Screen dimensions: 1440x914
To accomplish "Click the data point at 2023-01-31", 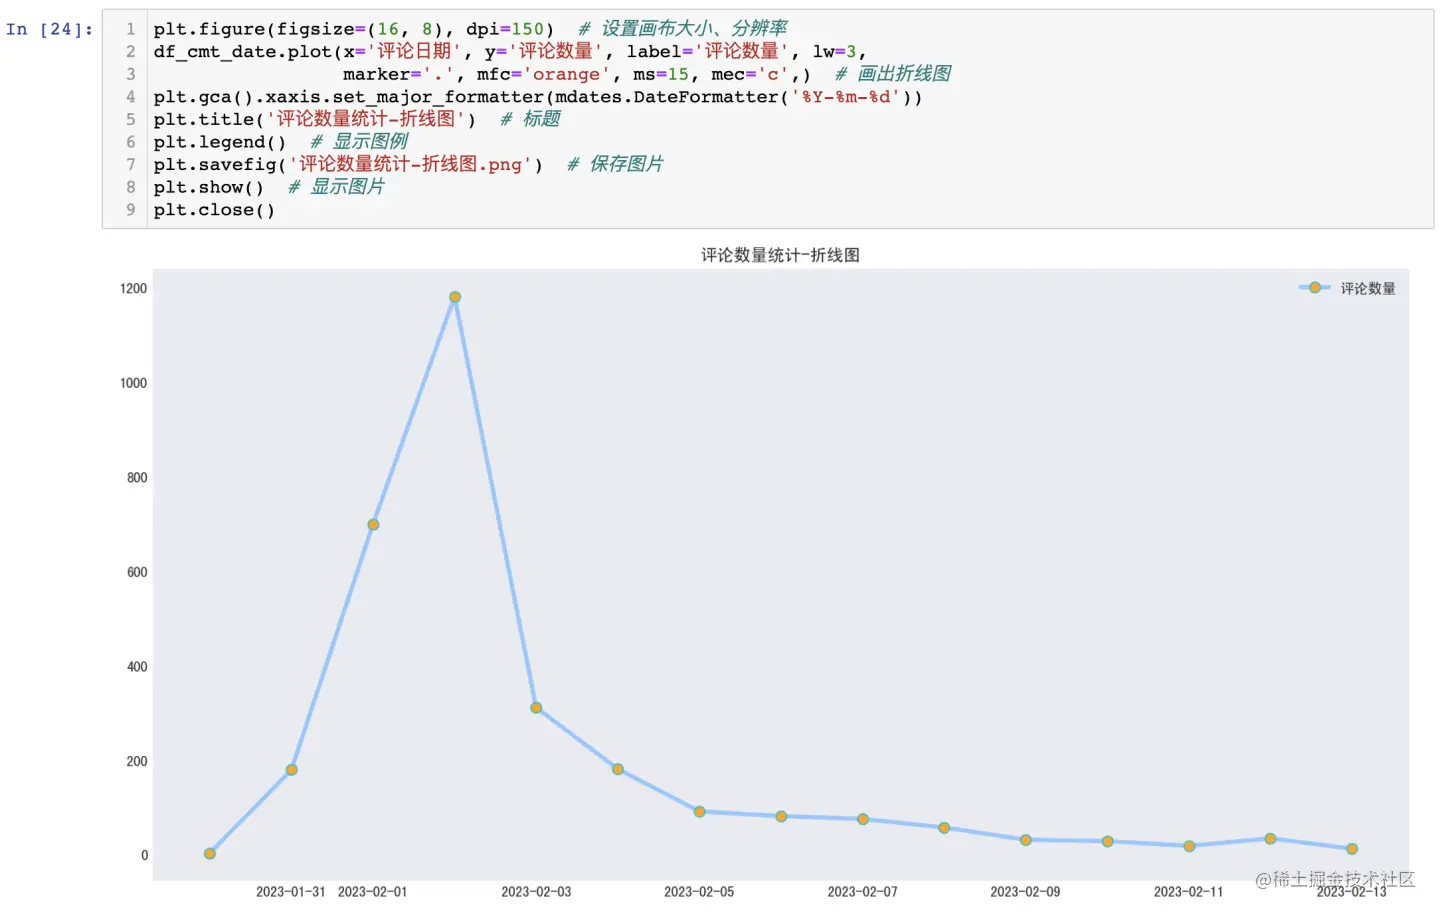I will pyautogui.click(x=291, y=770).
